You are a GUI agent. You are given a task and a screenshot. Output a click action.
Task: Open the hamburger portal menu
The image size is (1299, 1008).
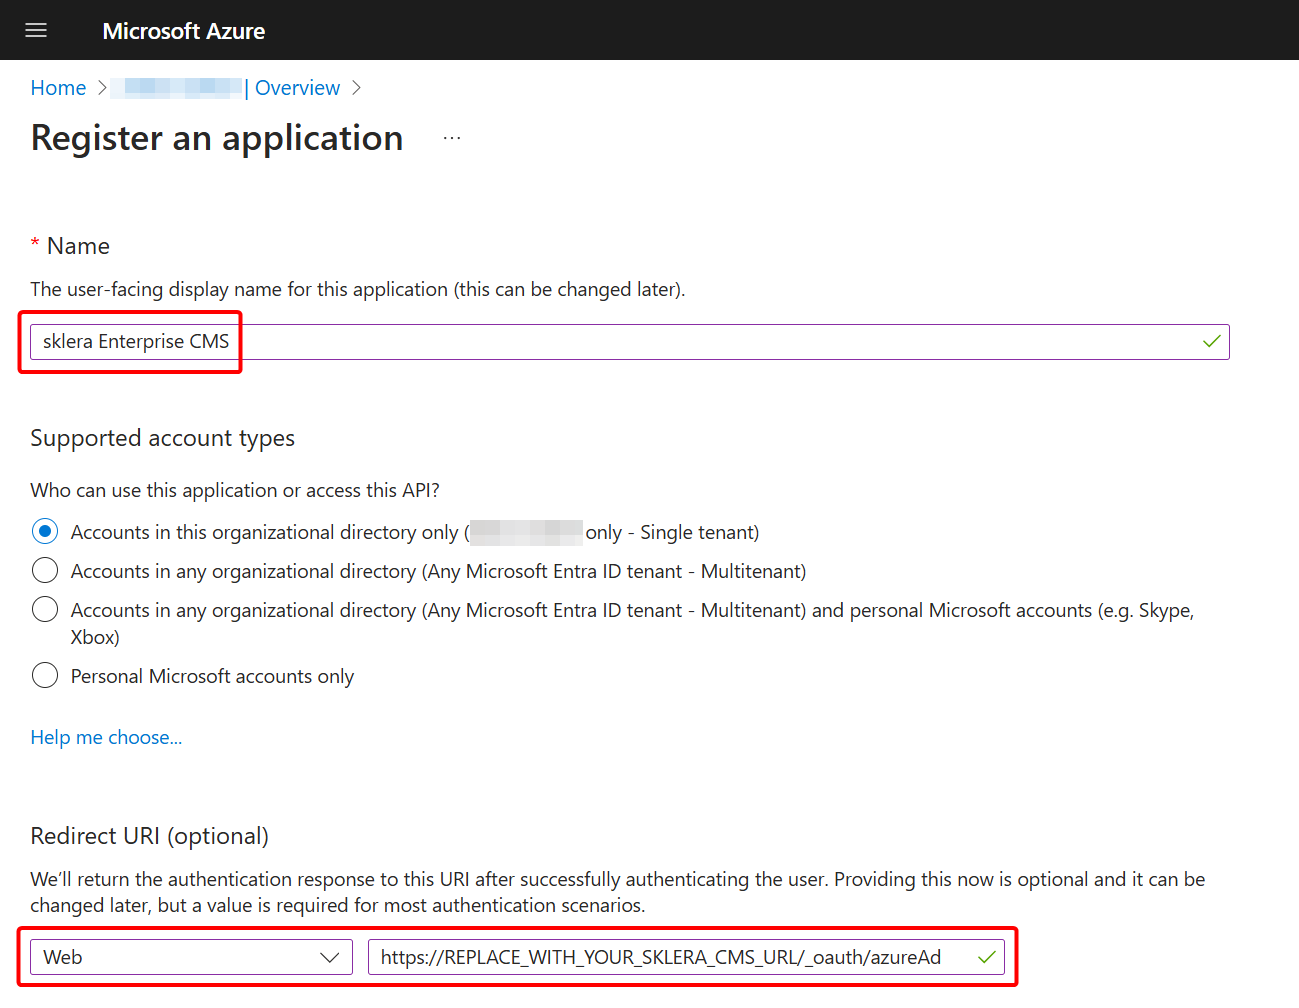pyautogui.click(x=36, y=30)
